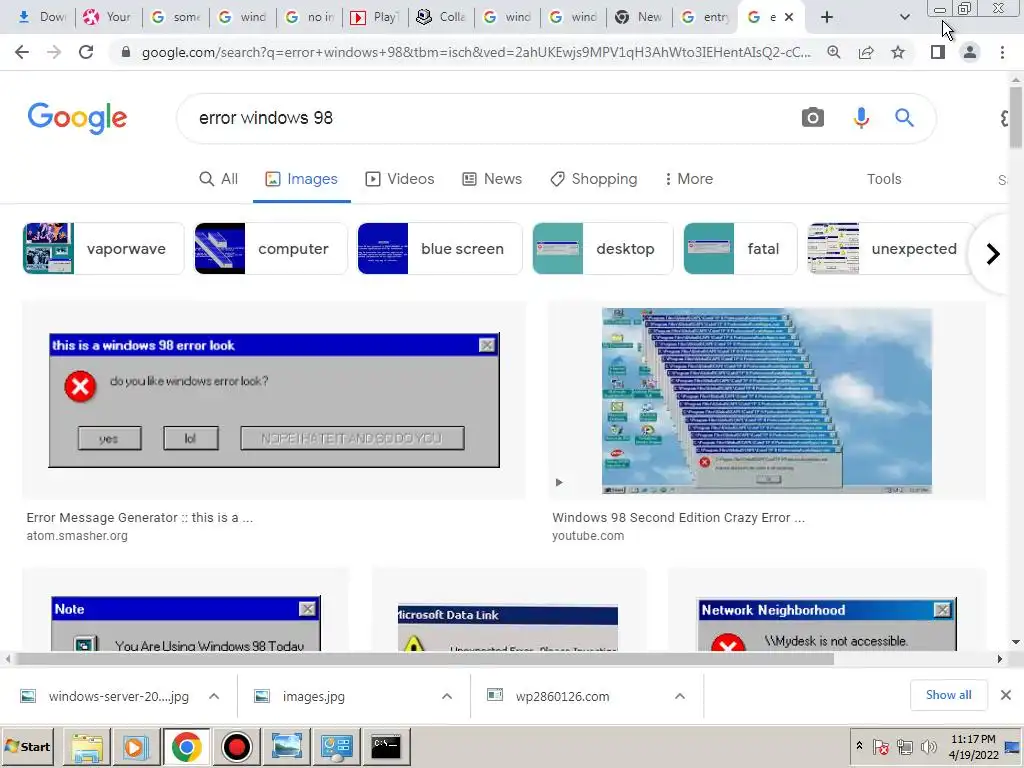The width and height of the screenshot is (1024, 768).
Task: Show hidden tray icons arrow
Action: click(859, 746)
